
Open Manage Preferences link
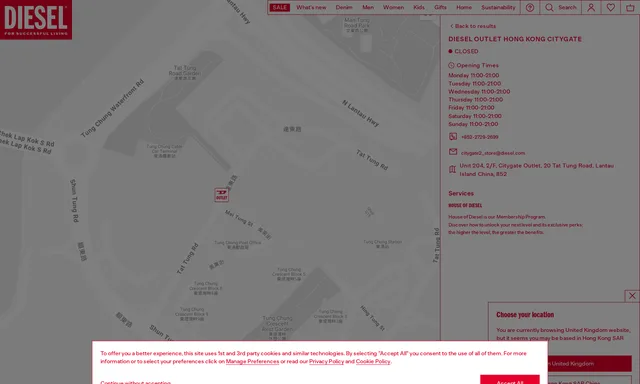[x=252, y=362]
